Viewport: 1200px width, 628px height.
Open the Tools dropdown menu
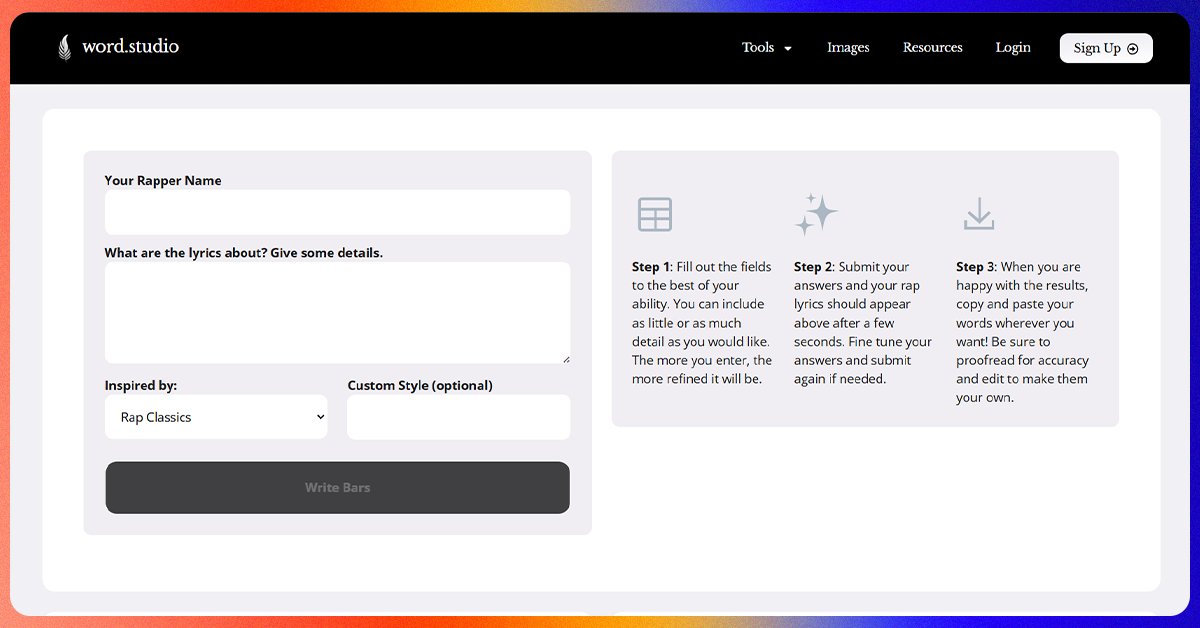pos(767,48)
